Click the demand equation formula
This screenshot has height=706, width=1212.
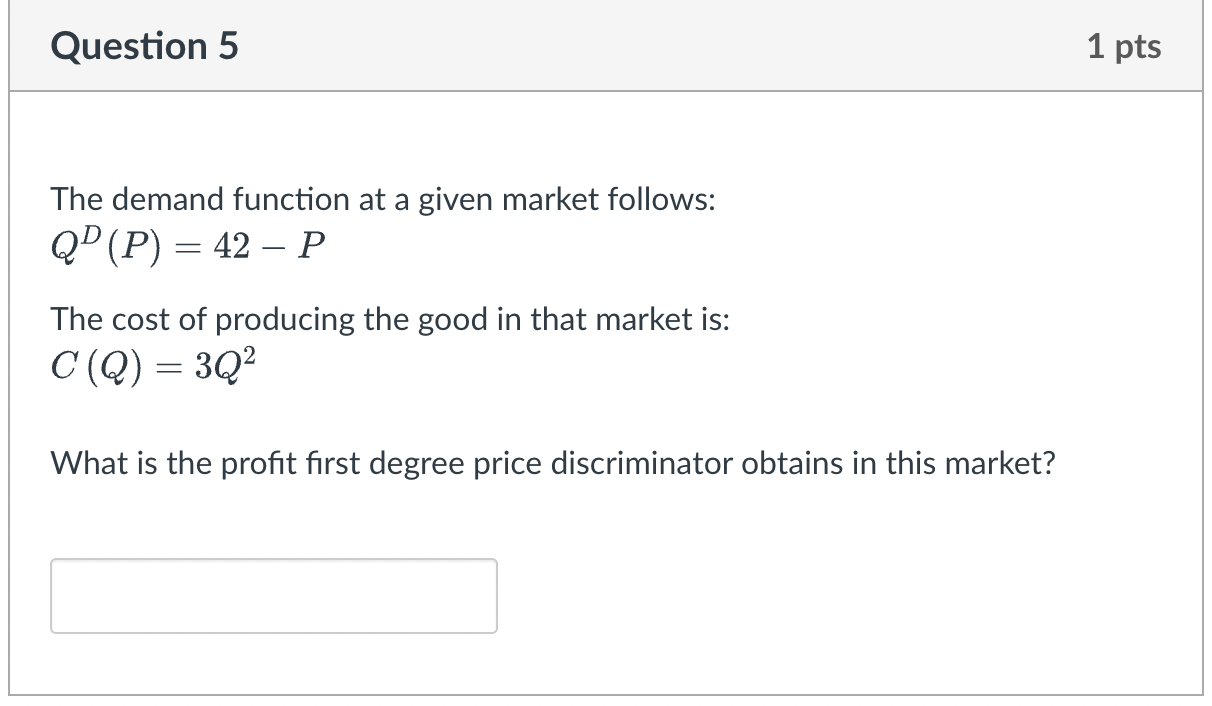(189, 246)
